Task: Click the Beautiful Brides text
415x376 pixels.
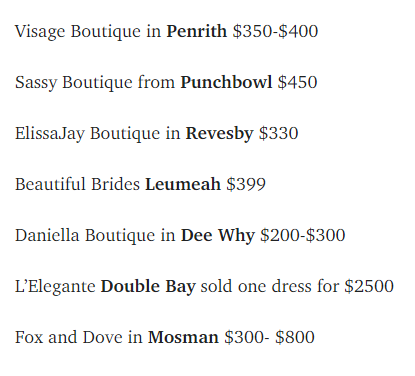Action: click(x=77, y=184)
